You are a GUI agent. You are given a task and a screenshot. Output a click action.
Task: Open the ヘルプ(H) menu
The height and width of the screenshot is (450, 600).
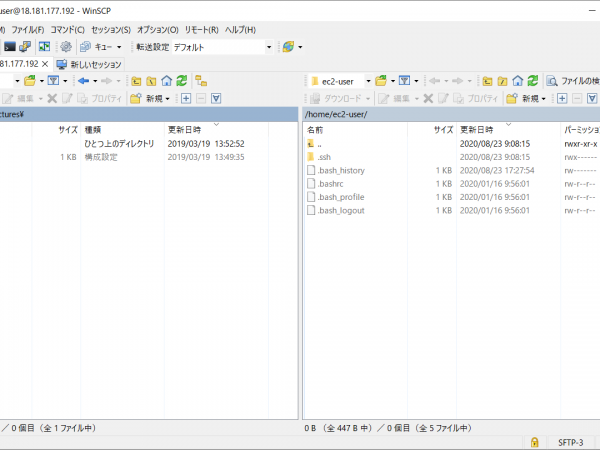coord(240,30)
